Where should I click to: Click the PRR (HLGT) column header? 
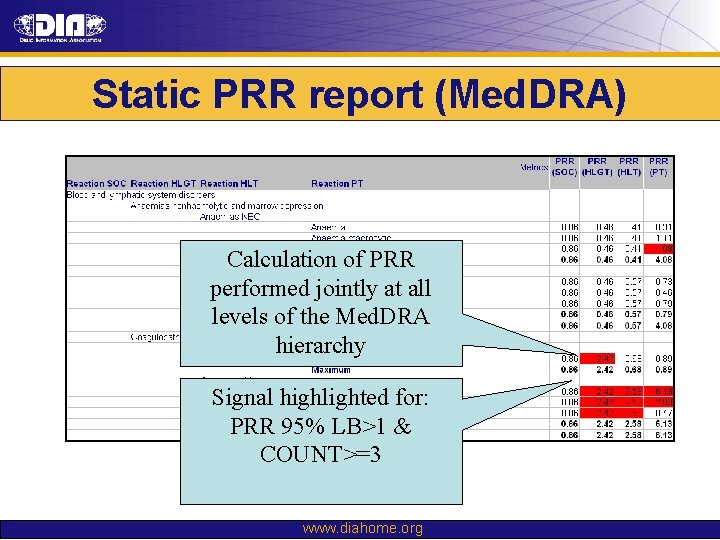[x=597, y=167]
